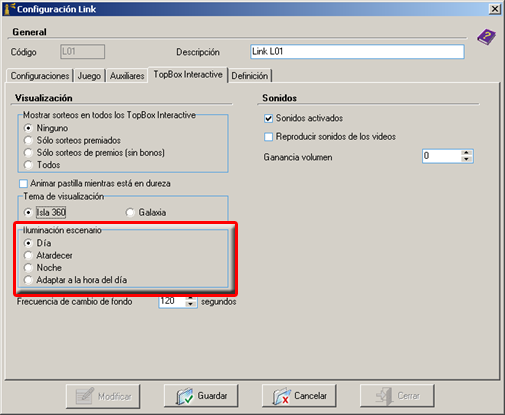The width and height of the screenshot is (505, 415).
Task: Pick Adaptar a la hora del día
Action: tap(28, 280)
